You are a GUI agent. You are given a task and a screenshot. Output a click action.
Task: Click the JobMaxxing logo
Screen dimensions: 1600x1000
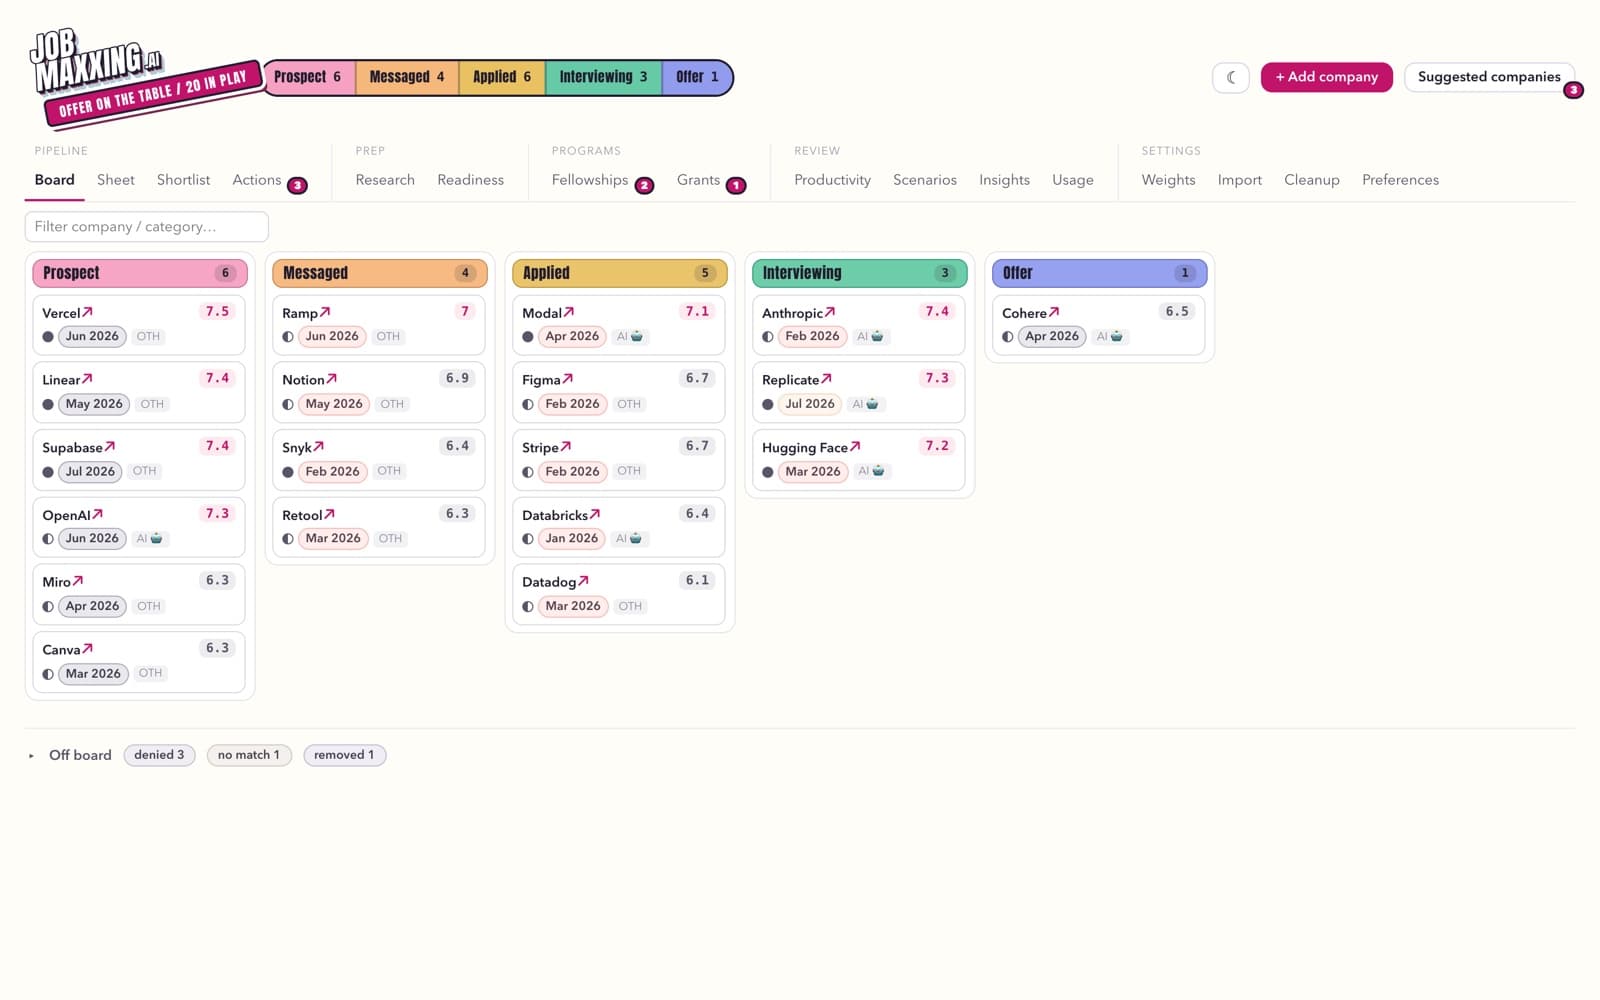(x=97, y=62)
